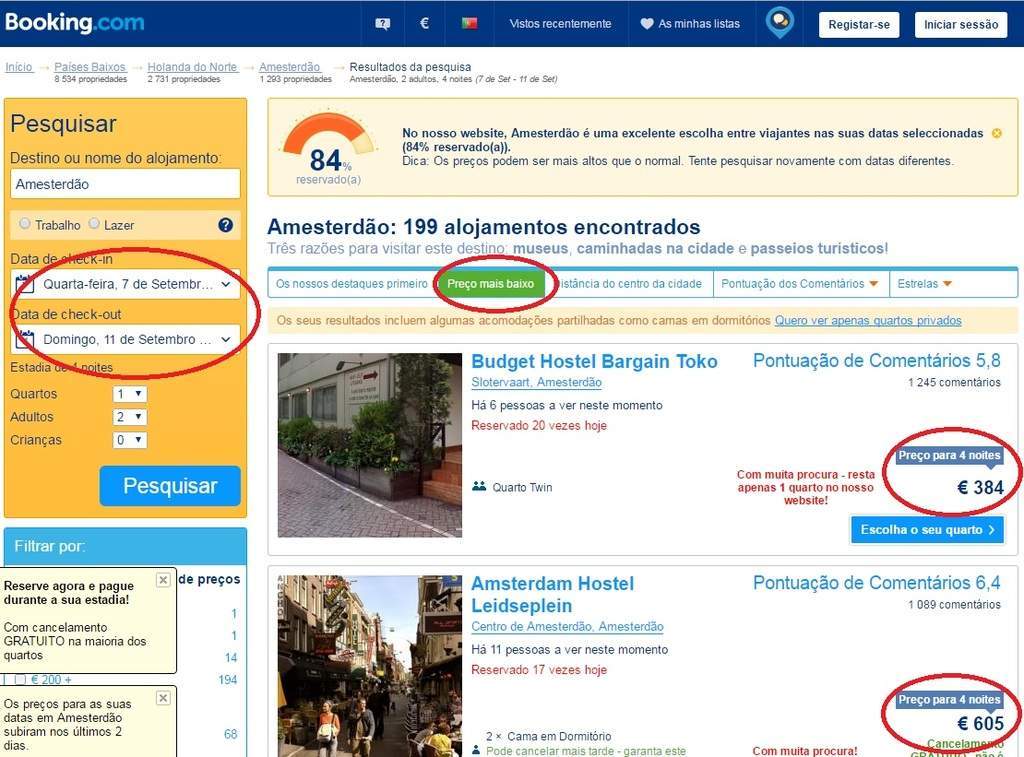This screenshot has height=757, width=1024.
Task: Open the customer help chat icon
Action: [383, 24]
